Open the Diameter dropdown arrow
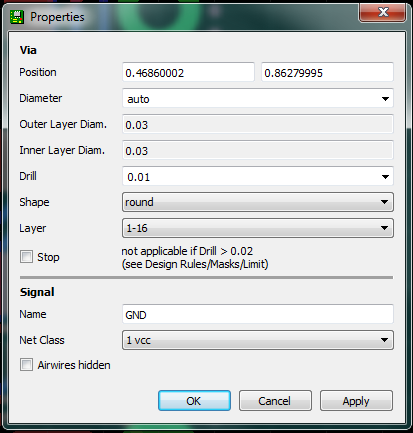The image size is (413, 433). 385,99
